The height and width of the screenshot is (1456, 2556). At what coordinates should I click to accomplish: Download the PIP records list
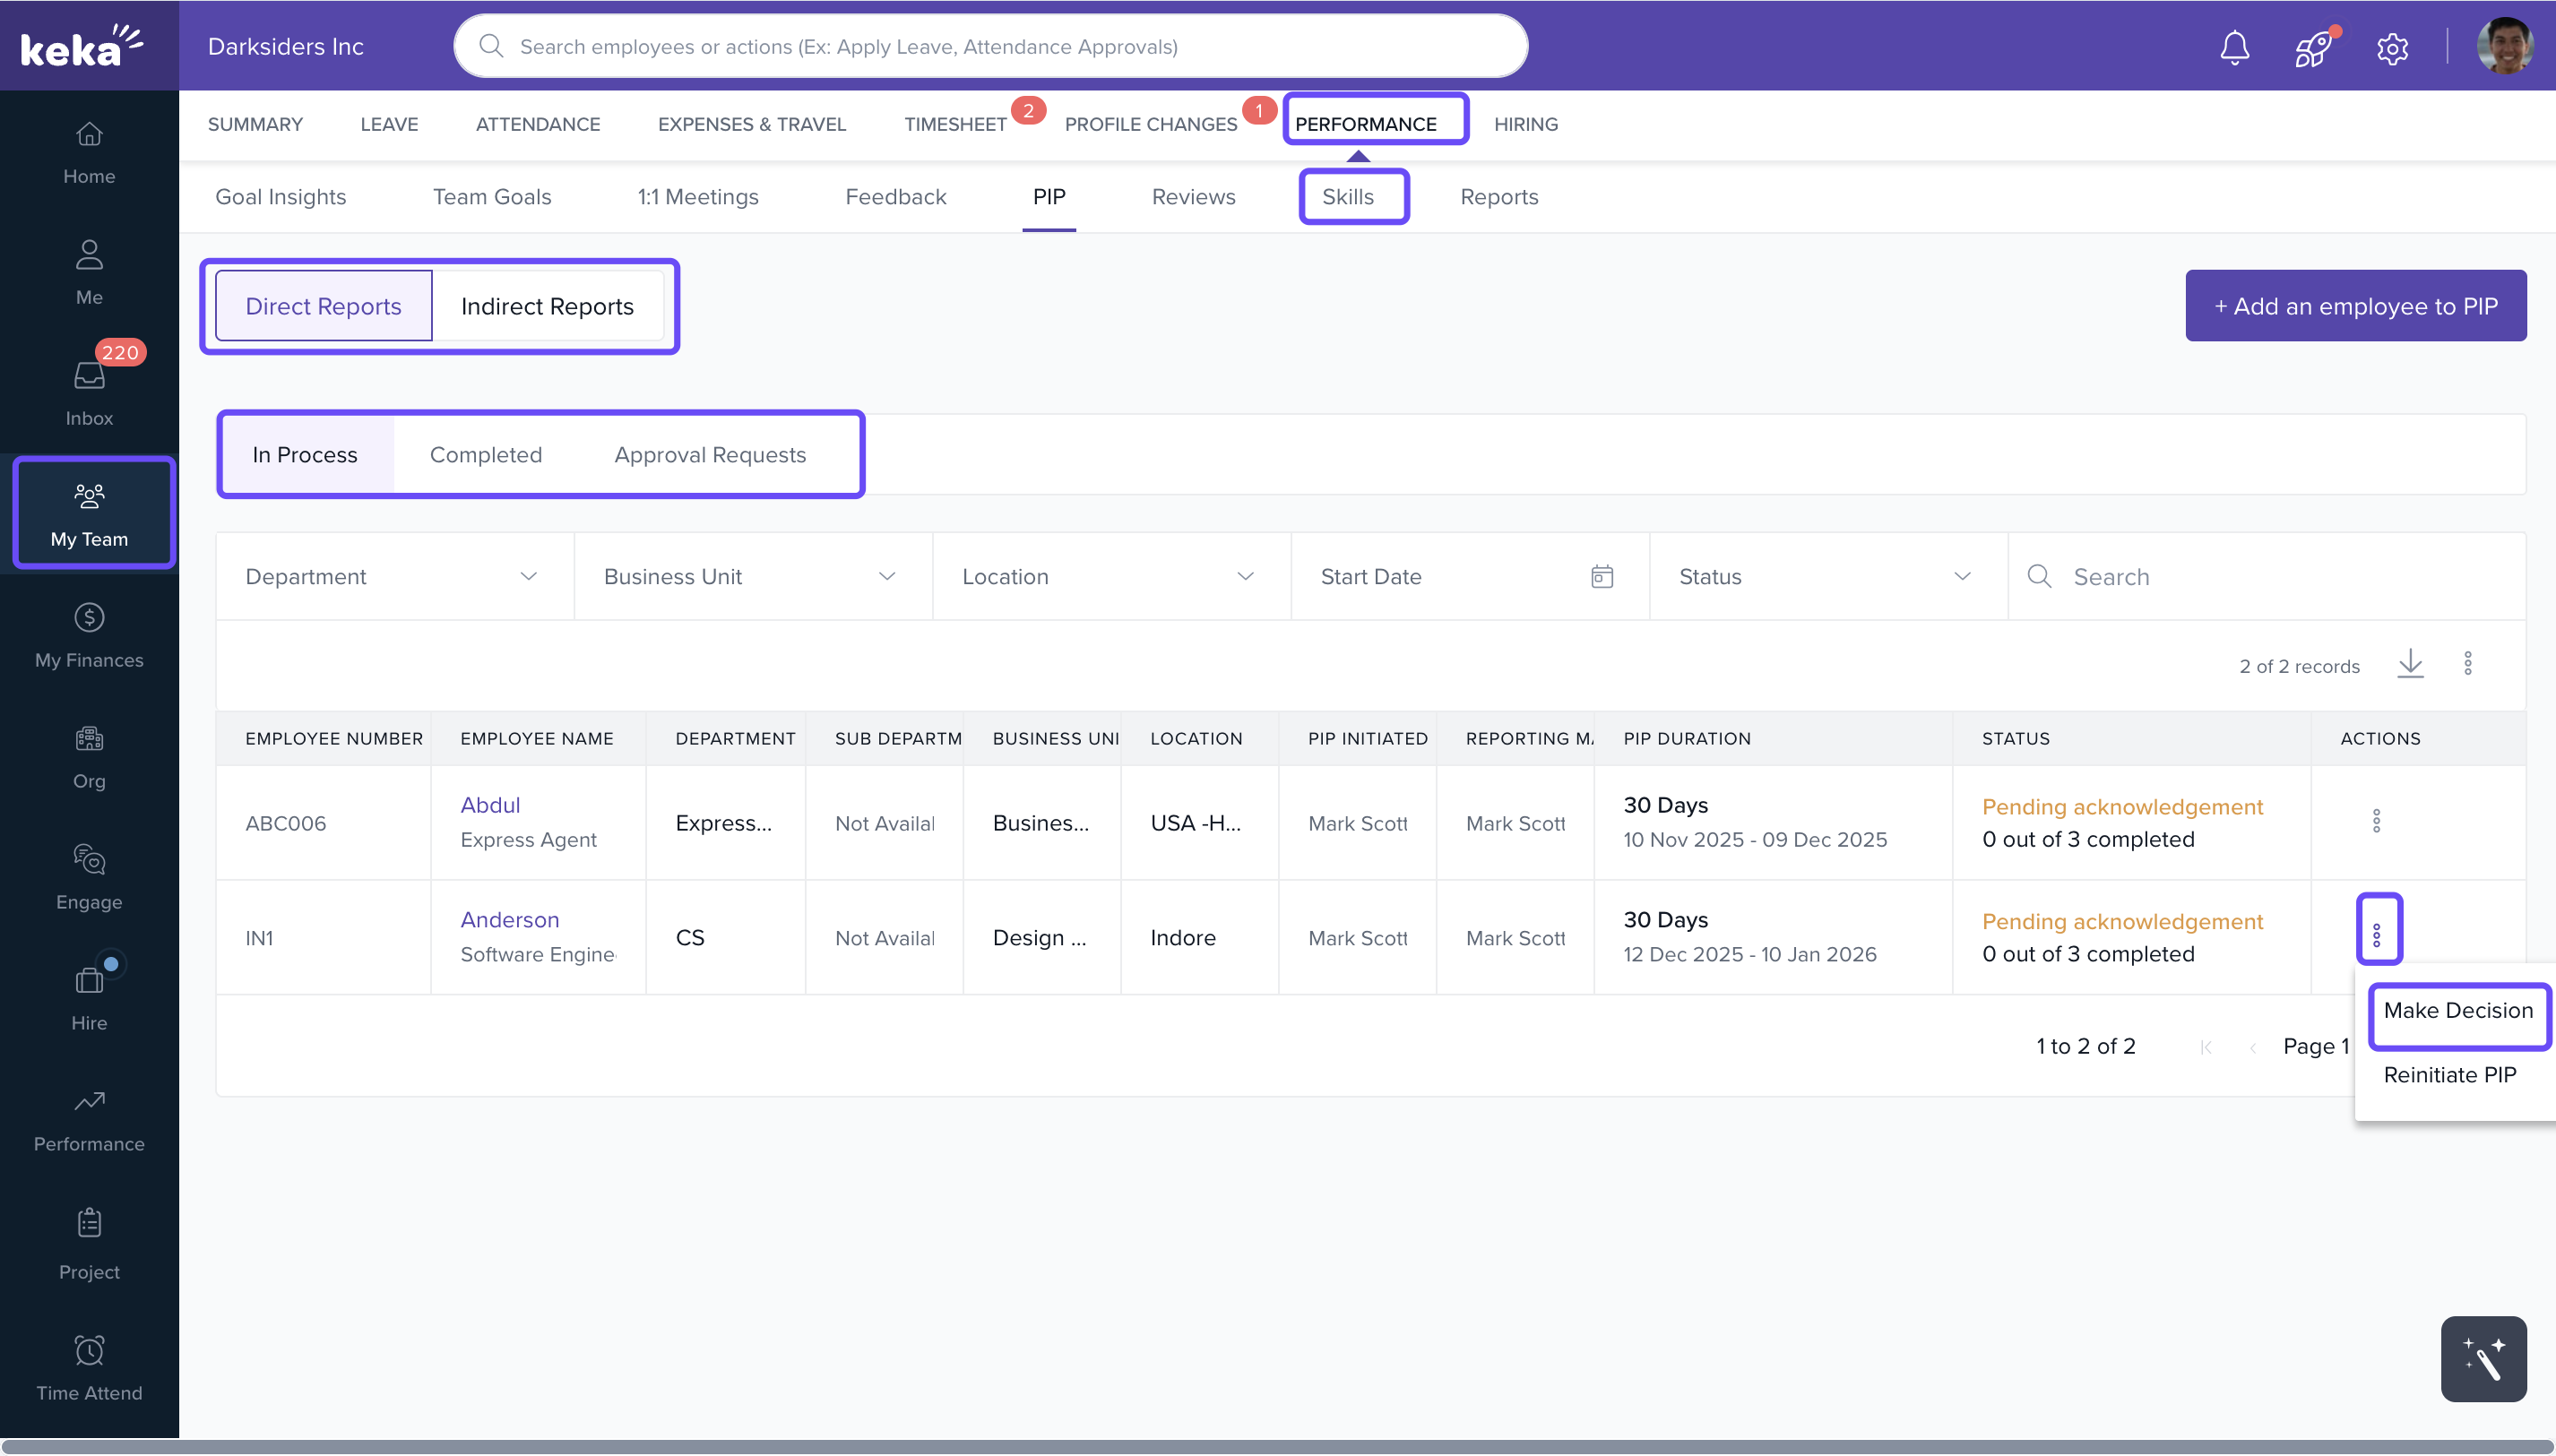point(2410,664)
